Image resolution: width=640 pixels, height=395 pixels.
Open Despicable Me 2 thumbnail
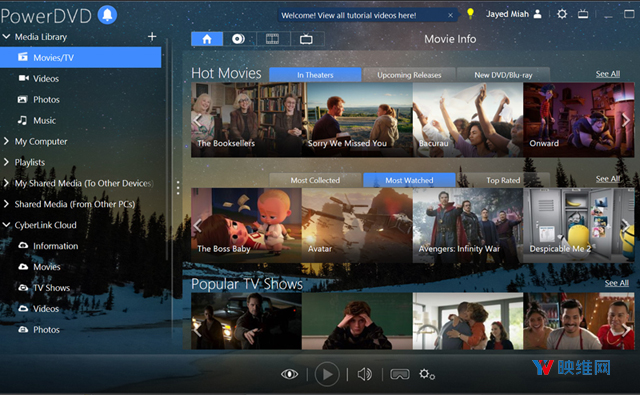[579, 225]
